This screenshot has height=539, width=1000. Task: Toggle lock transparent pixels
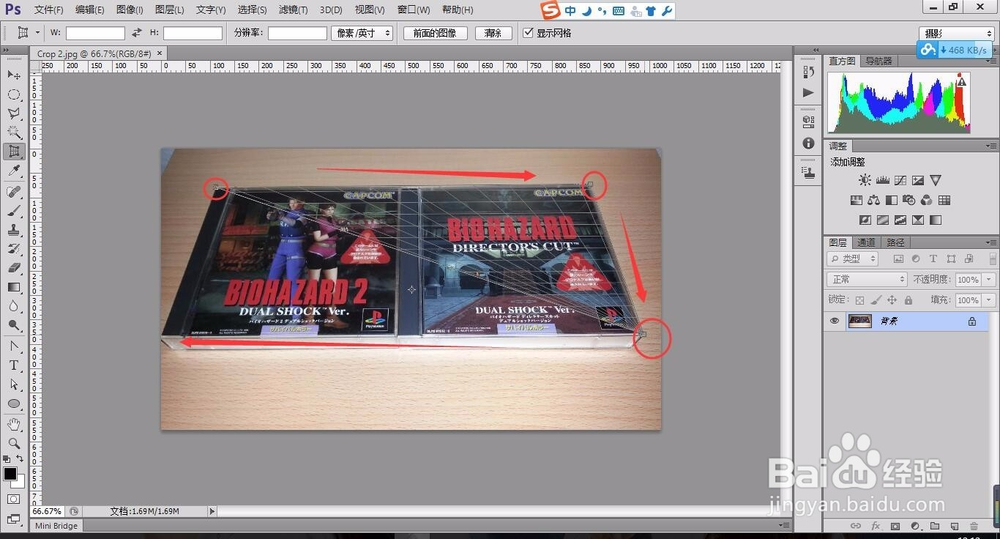click(860, 300)
